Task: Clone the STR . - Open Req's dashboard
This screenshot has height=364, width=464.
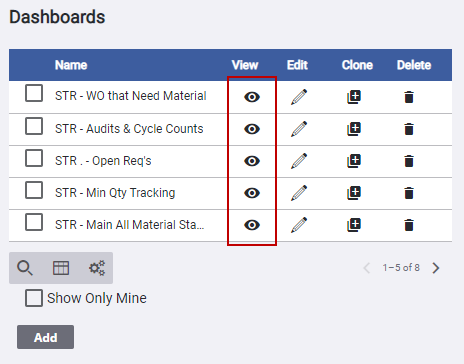Action: (354, 161)
